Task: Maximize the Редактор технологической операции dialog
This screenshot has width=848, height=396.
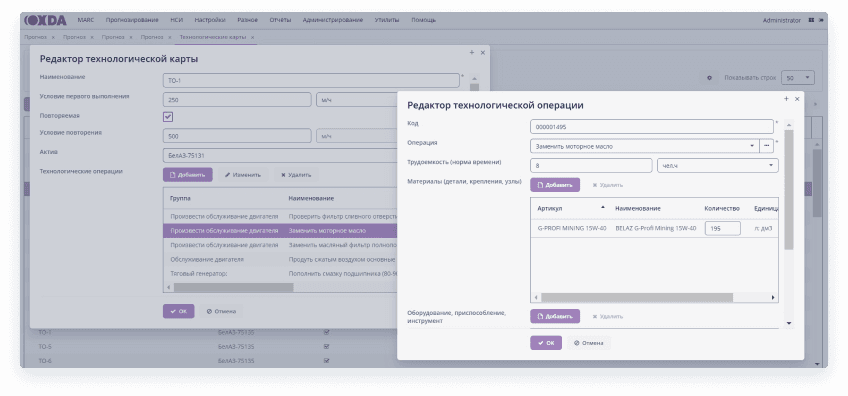Action: tap(786, 99)
